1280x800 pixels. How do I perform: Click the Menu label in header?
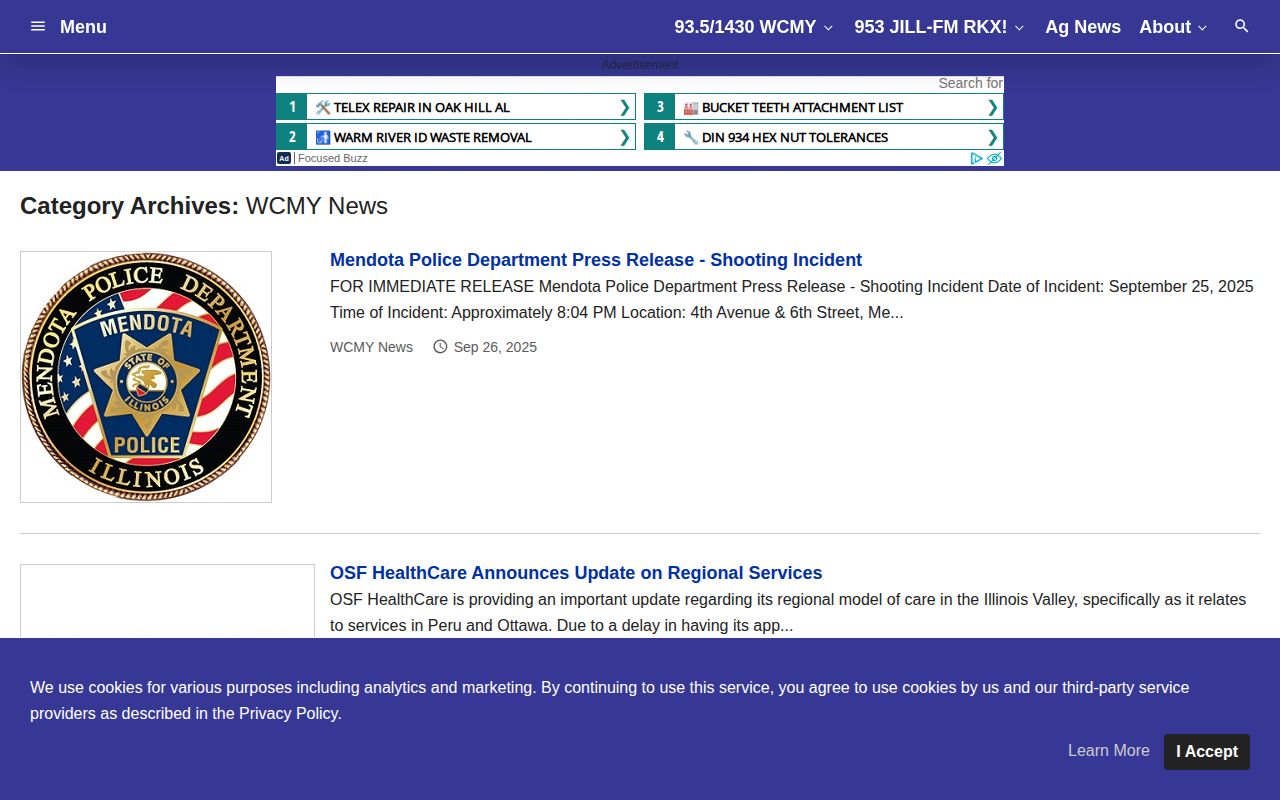pyautogui.click(x=83, y=27)
